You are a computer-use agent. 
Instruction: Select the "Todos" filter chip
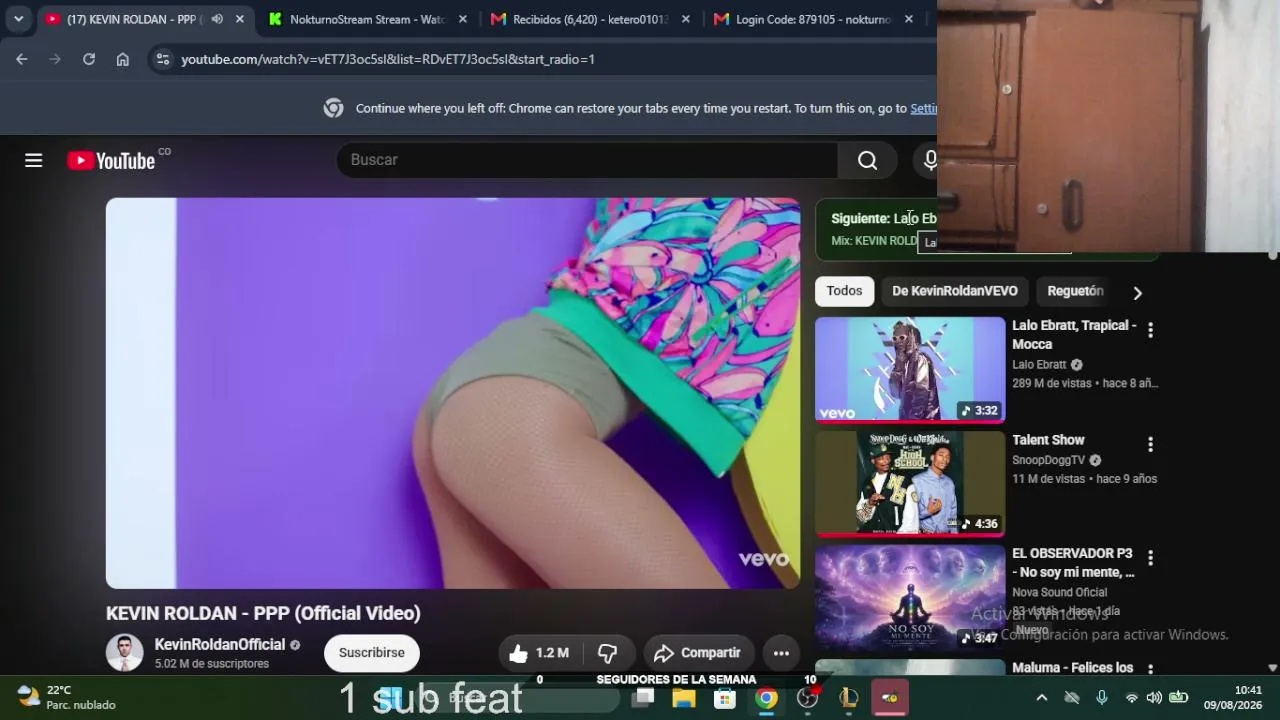[x=844, y=291]
